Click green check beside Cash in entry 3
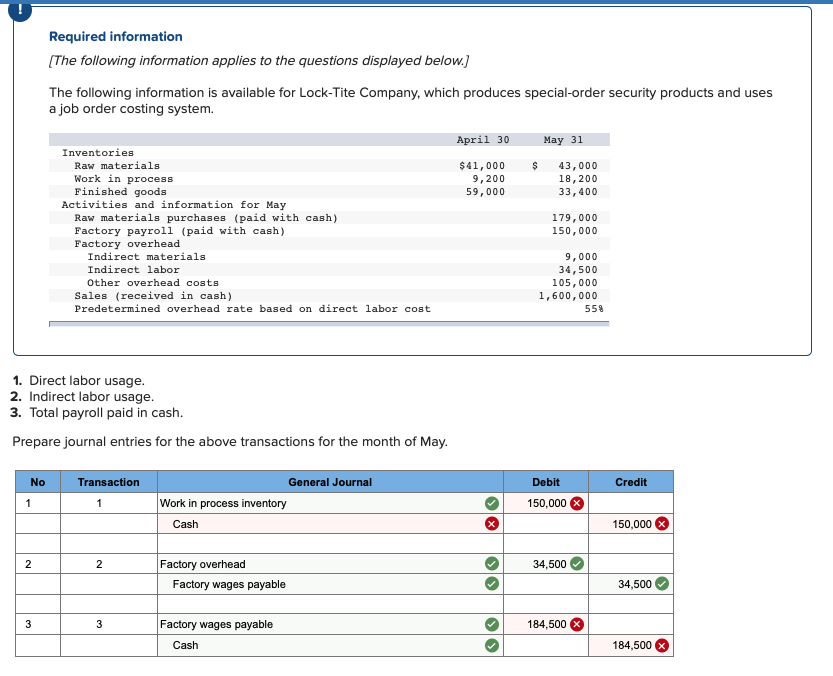Screen dimensions: 833x676 tap(492, 645)
